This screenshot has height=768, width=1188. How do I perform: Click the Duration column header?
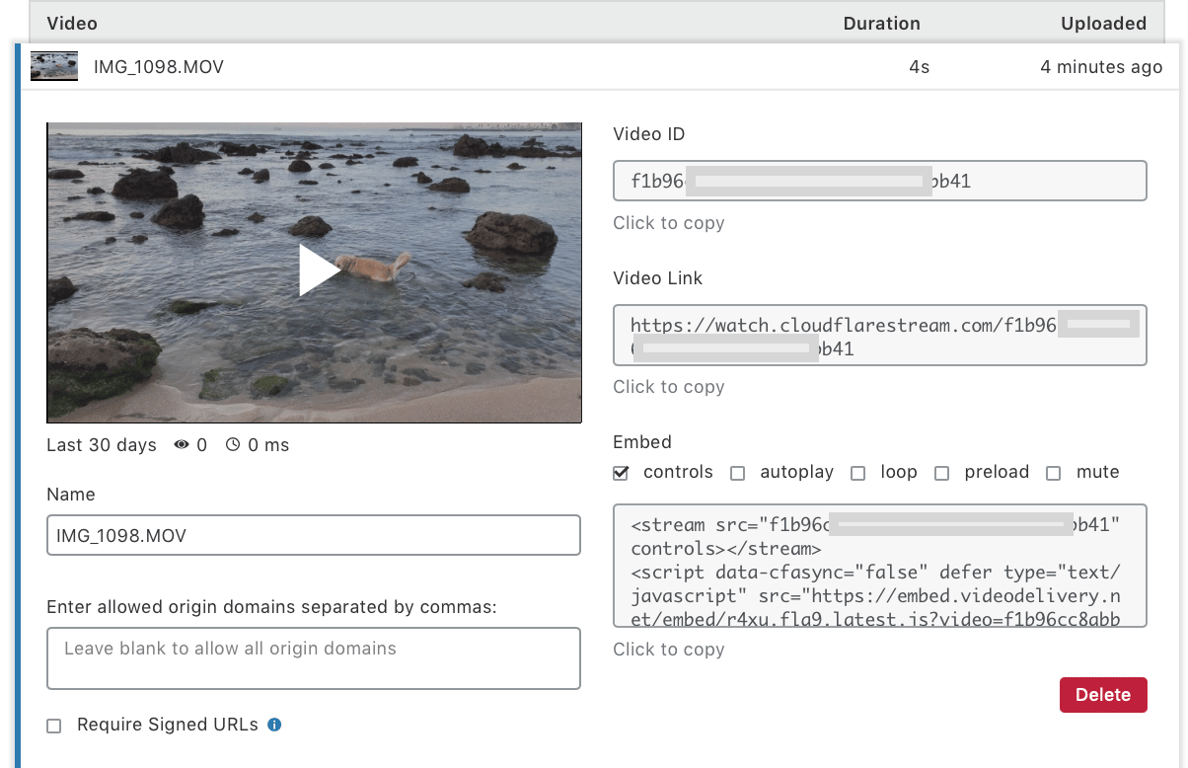pos(882,23)
